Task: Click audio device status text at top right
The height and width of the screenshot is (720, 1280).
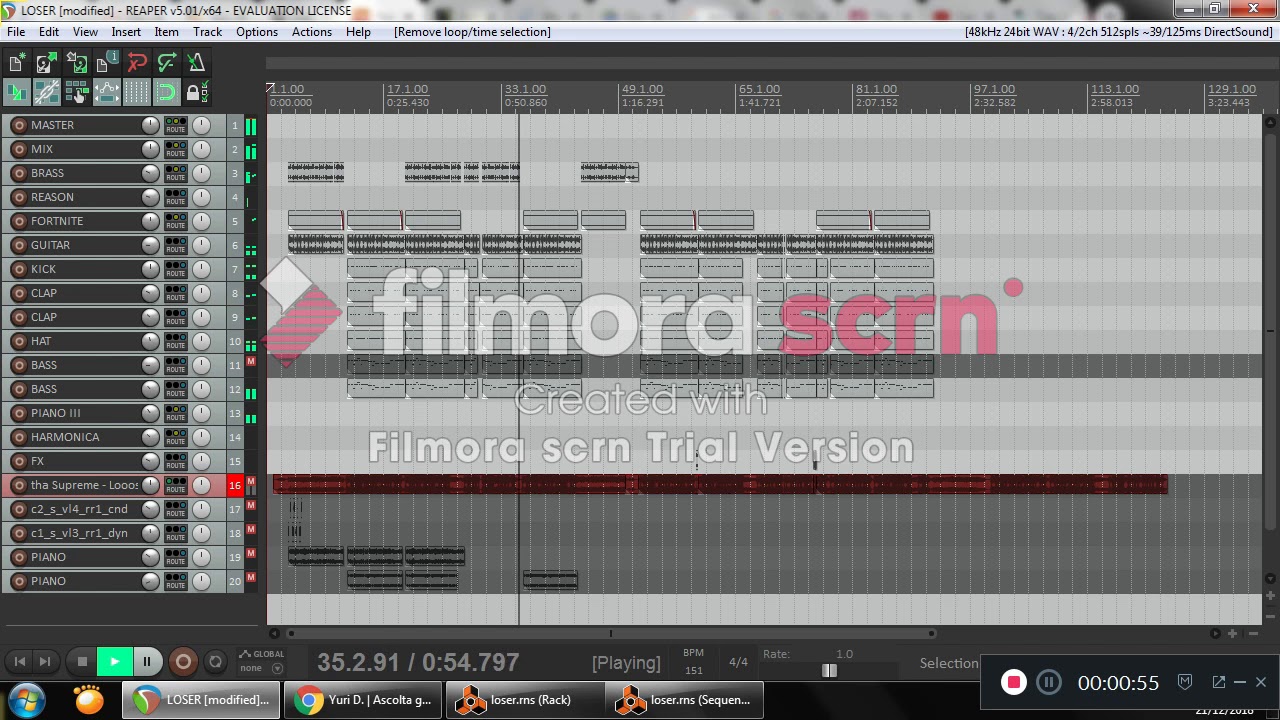Action: (1118, 32)
